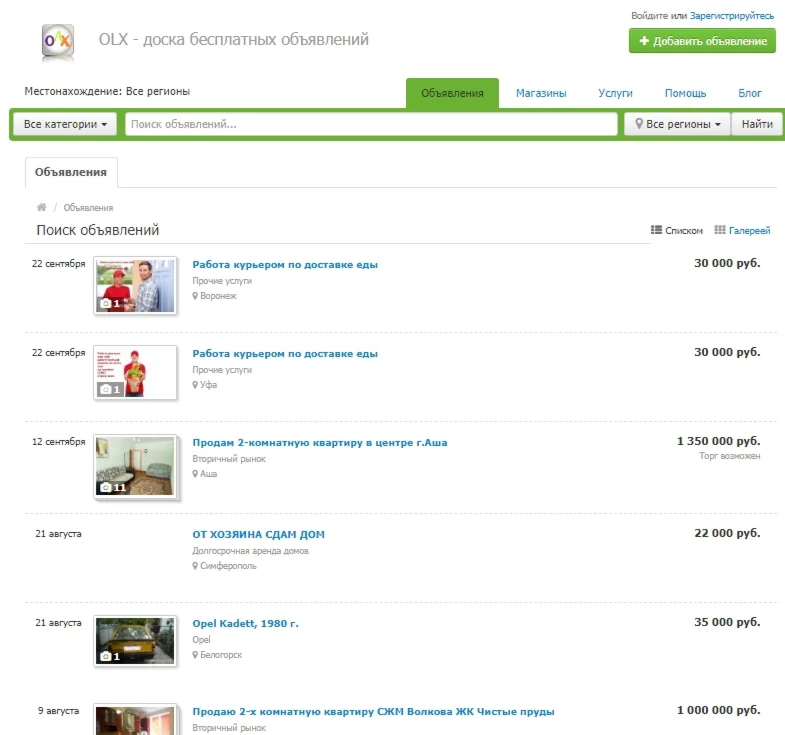Click 'Торг возможен' note

pos(729,456)
